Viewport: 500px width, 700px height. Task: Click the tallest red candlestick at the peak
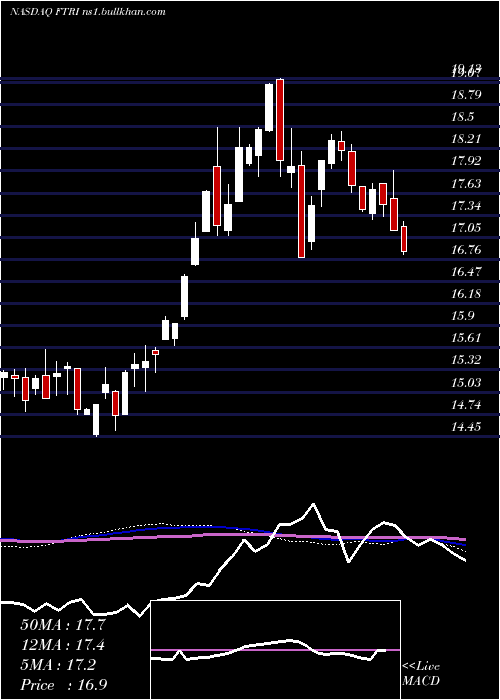tap(280, 120)
